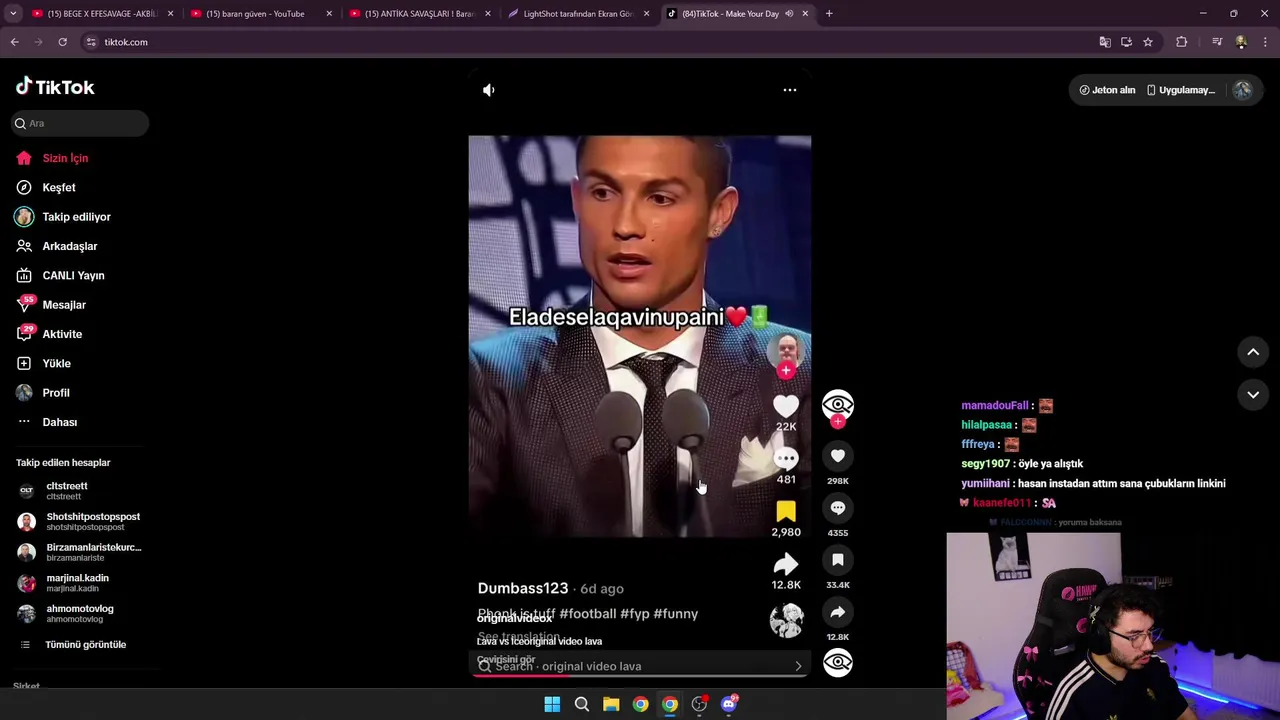1280x720 pixels.
Task: Click the #funny hashtag
Action: 676,614
